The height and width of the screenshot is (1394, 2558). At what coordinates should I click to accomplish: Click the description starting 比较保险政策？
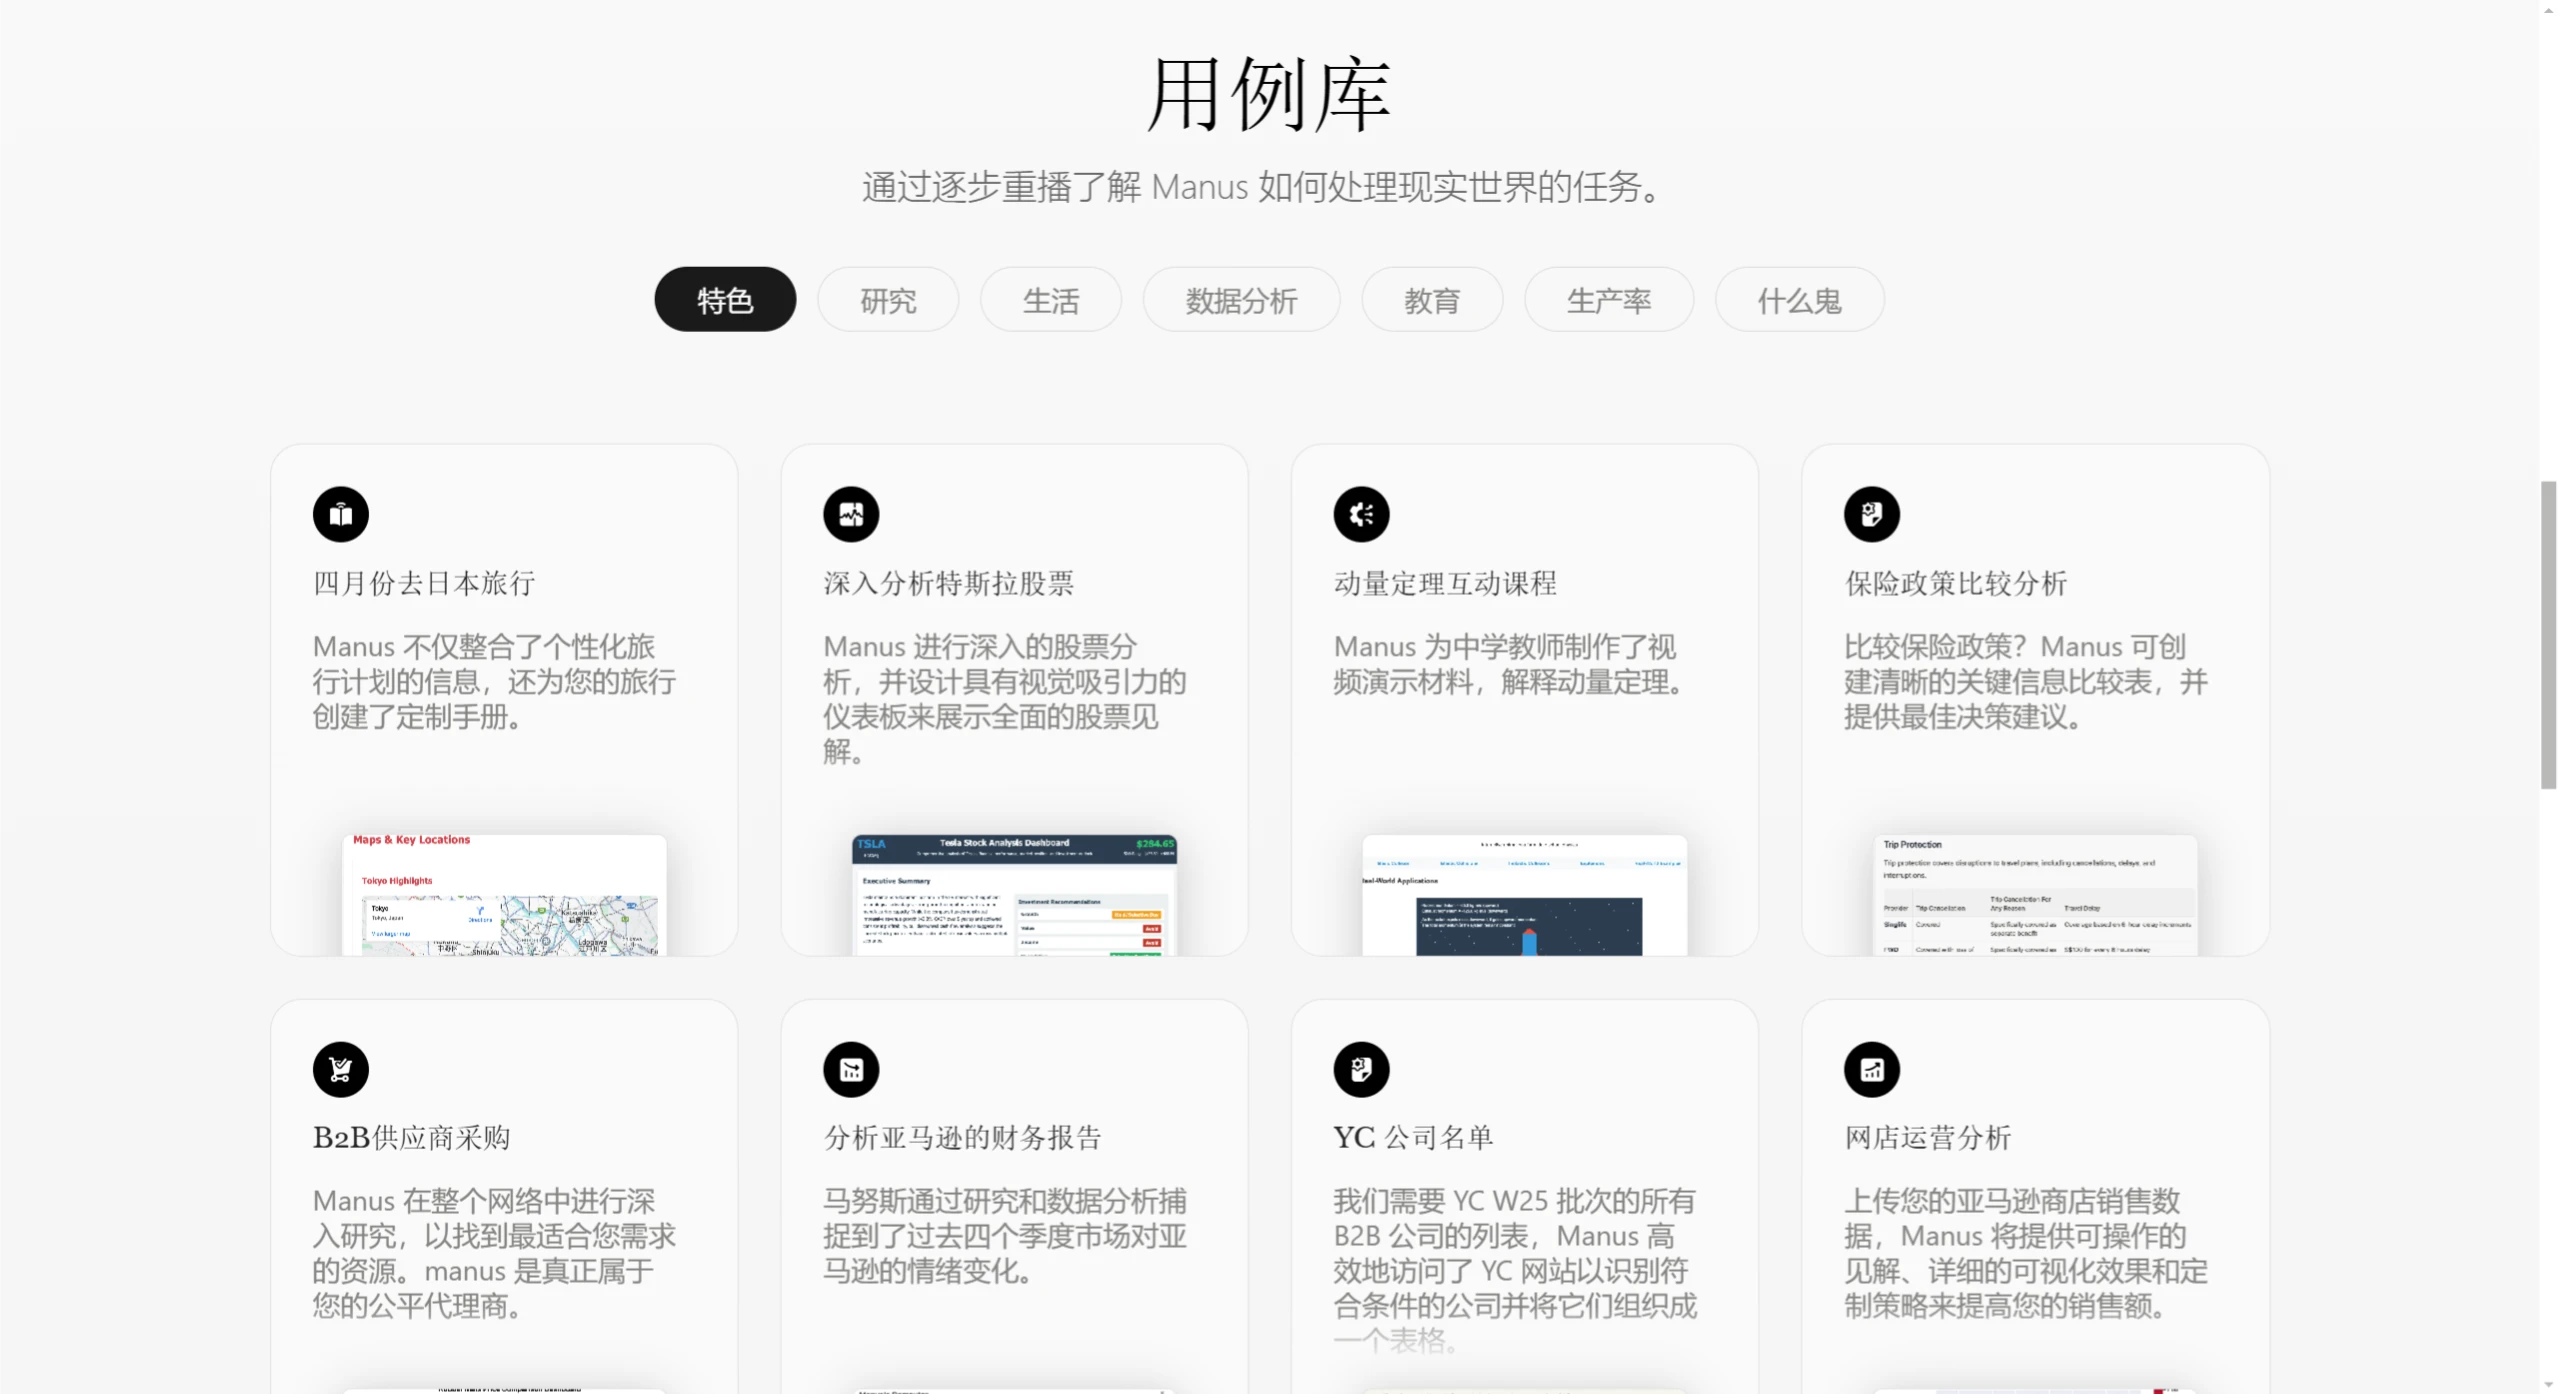pyautogui.click(x=2026, y=681)
